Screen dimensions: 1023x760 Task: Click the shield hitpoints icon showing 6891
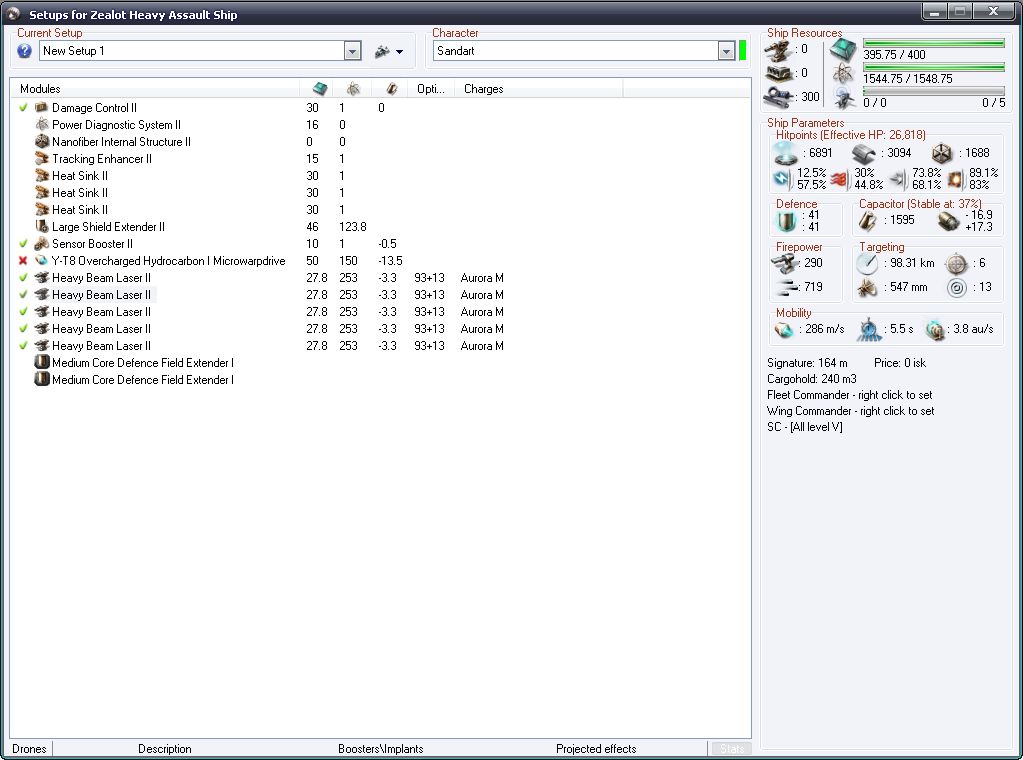pos(786,153)
